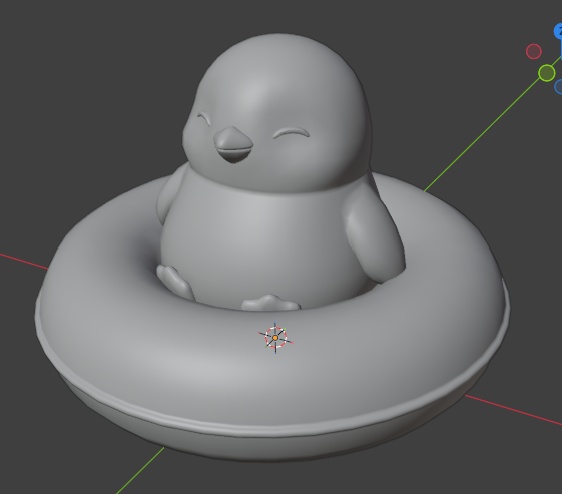
Task: Click the red X axis line at left
Action: point(24,261)
